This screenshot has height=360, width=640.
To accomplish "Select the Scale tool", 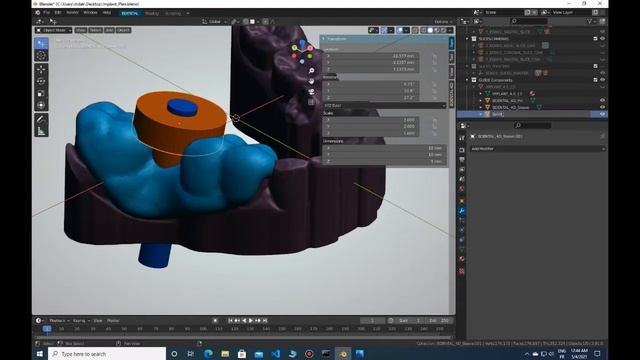I will coord(41,93).
